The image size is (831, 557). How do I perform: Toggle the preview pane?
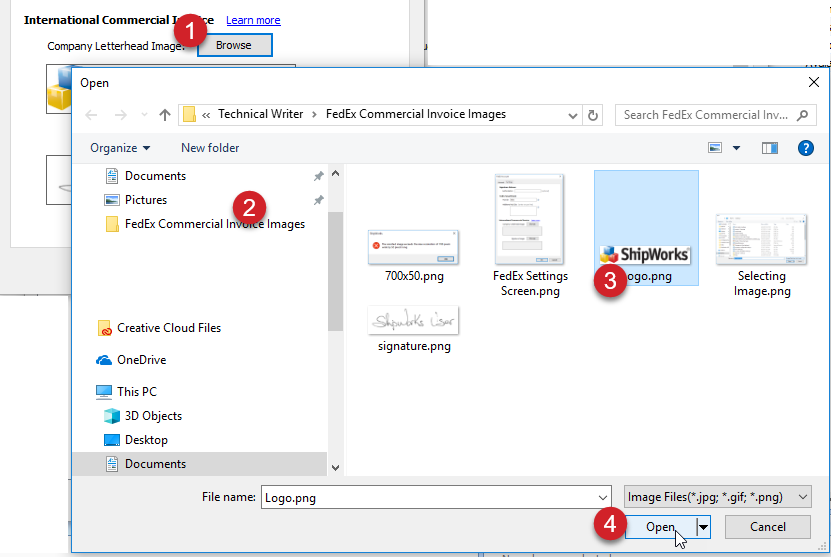tap(770, 148)
